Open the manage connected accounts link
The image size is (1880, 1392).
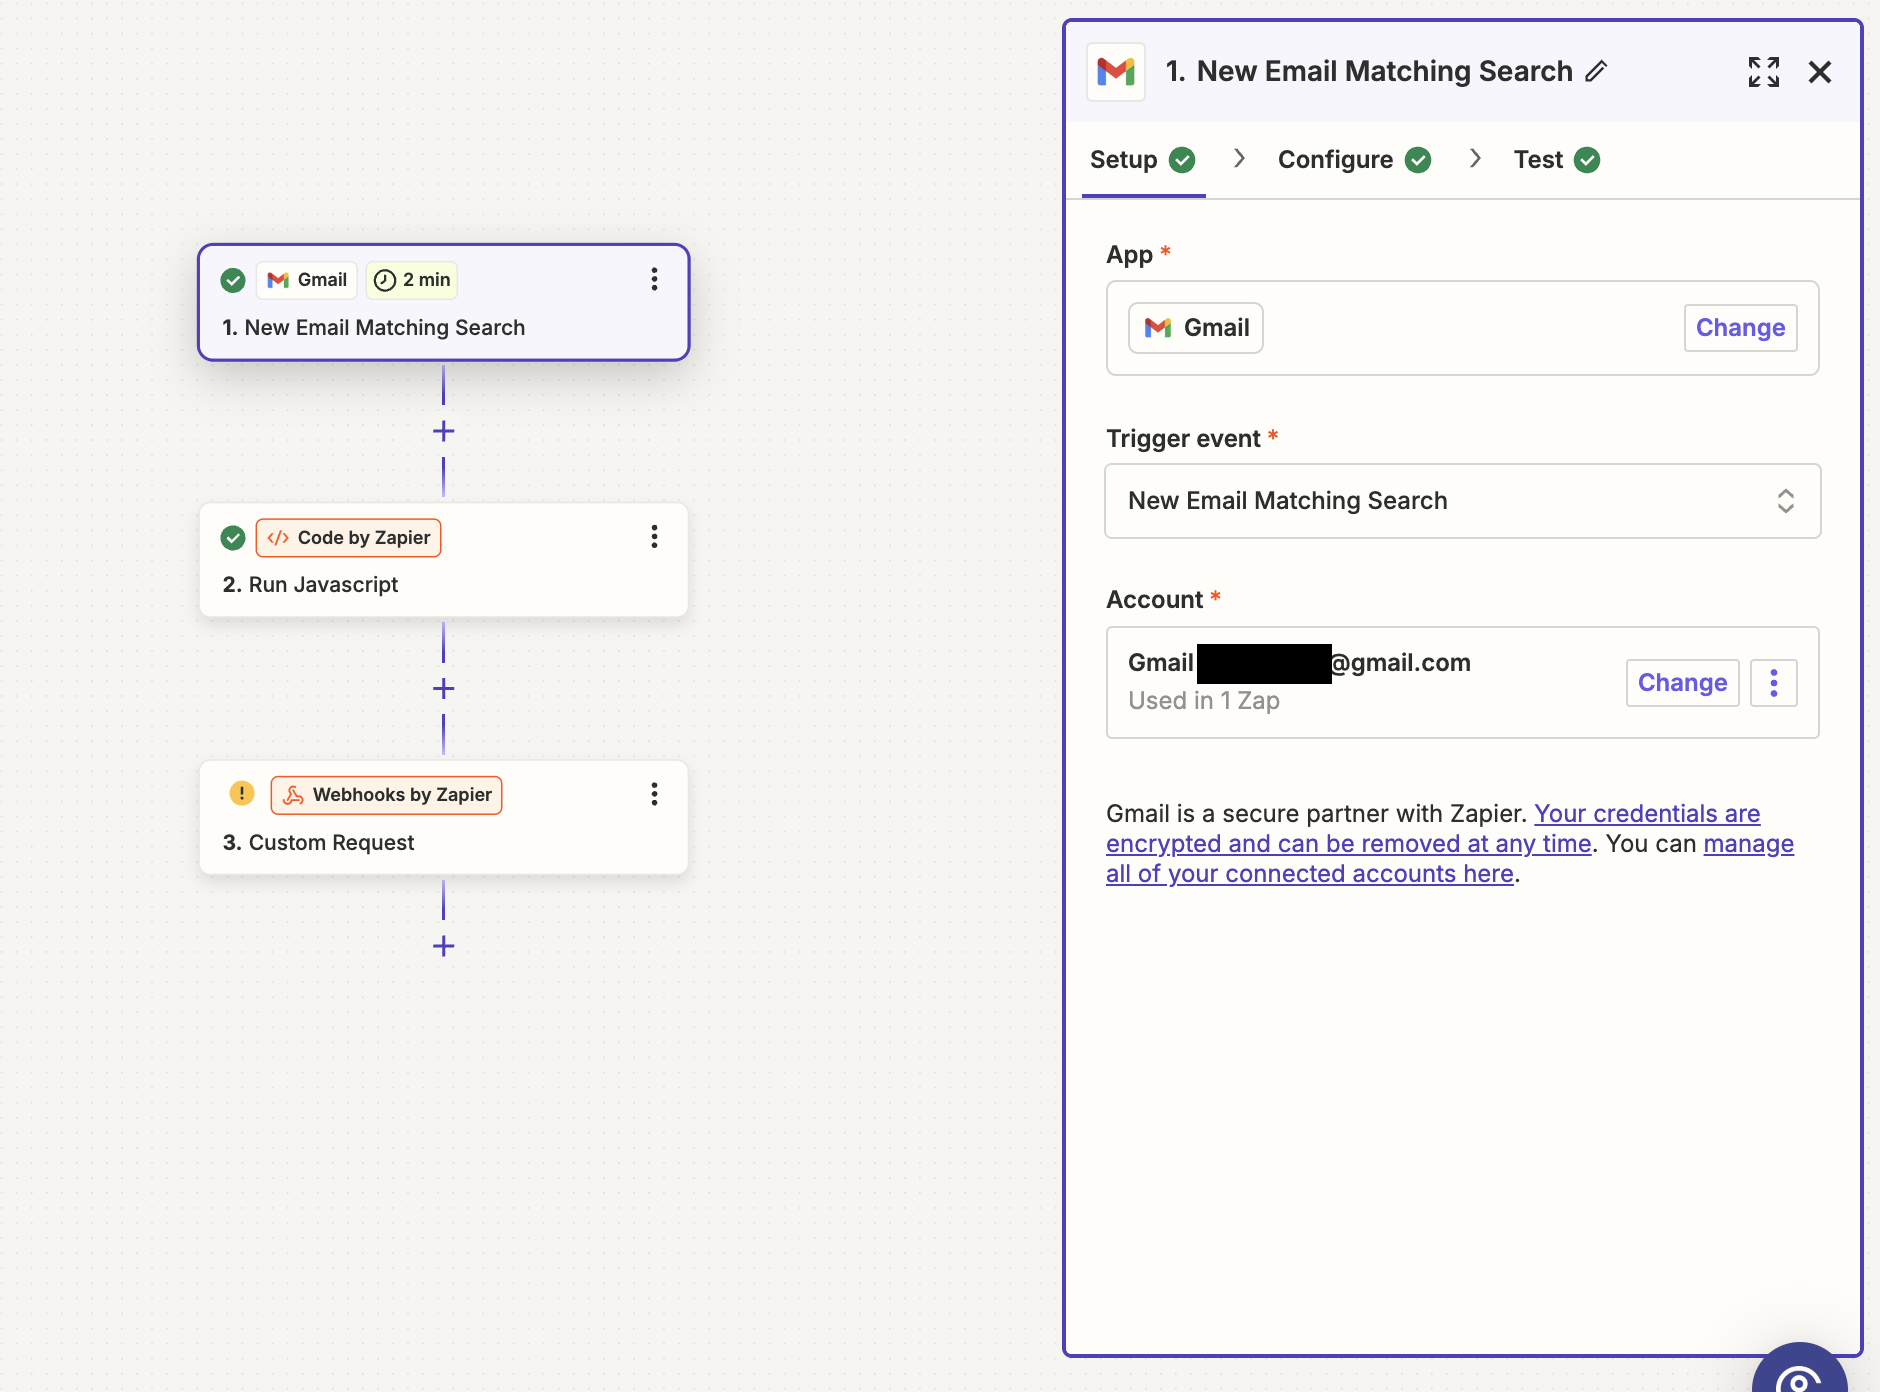click(x=1309, y=873)
